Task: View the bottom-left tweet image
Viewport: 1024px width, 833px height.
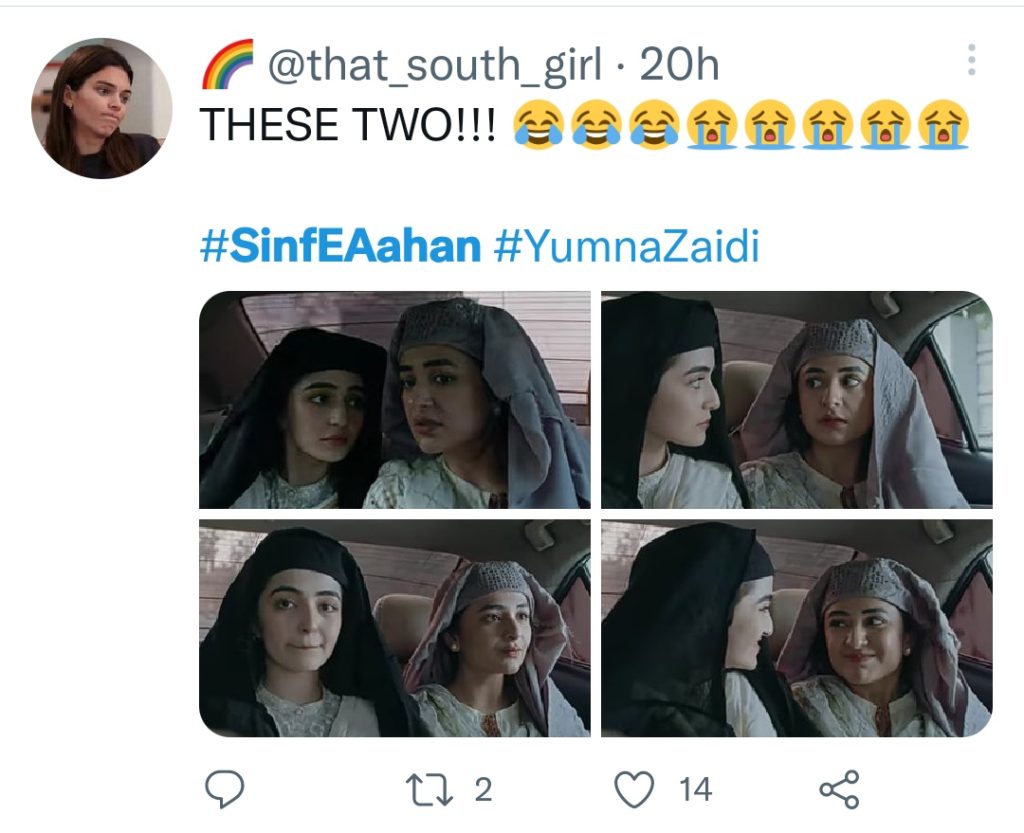Action: (394, 628)
